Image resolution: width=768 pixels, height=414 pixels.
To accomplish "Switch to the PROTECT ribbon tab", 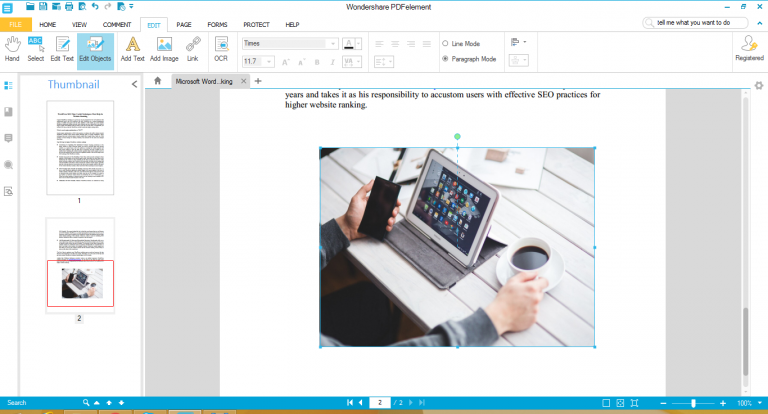I will pyautogui.click(x=256, y=24).
